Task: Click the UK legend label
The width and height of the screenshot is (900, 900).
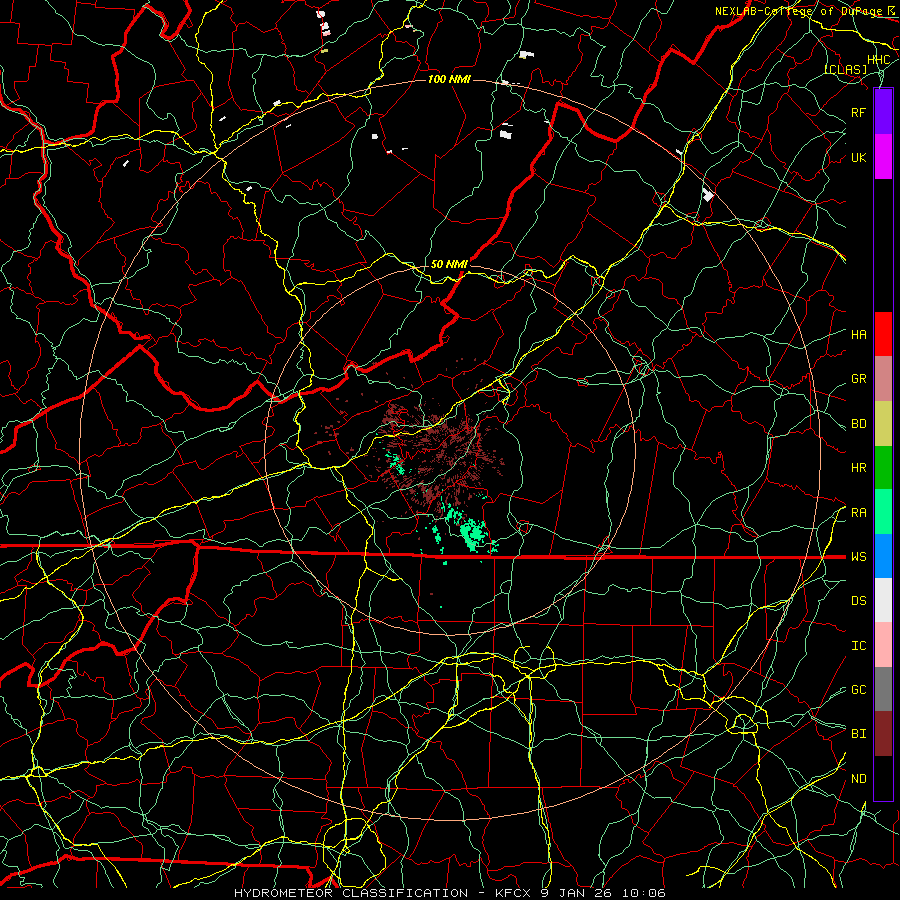Action: pos(858,157)
